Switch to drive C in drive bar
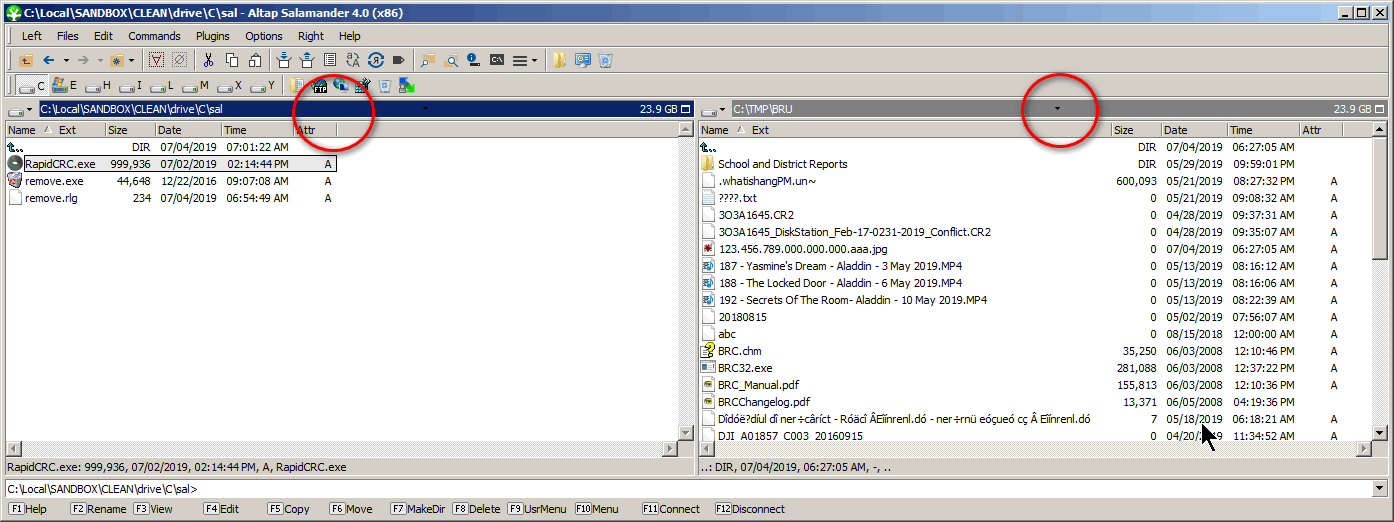Screen dimensions: 1394x522 click(x=32, y=86)
